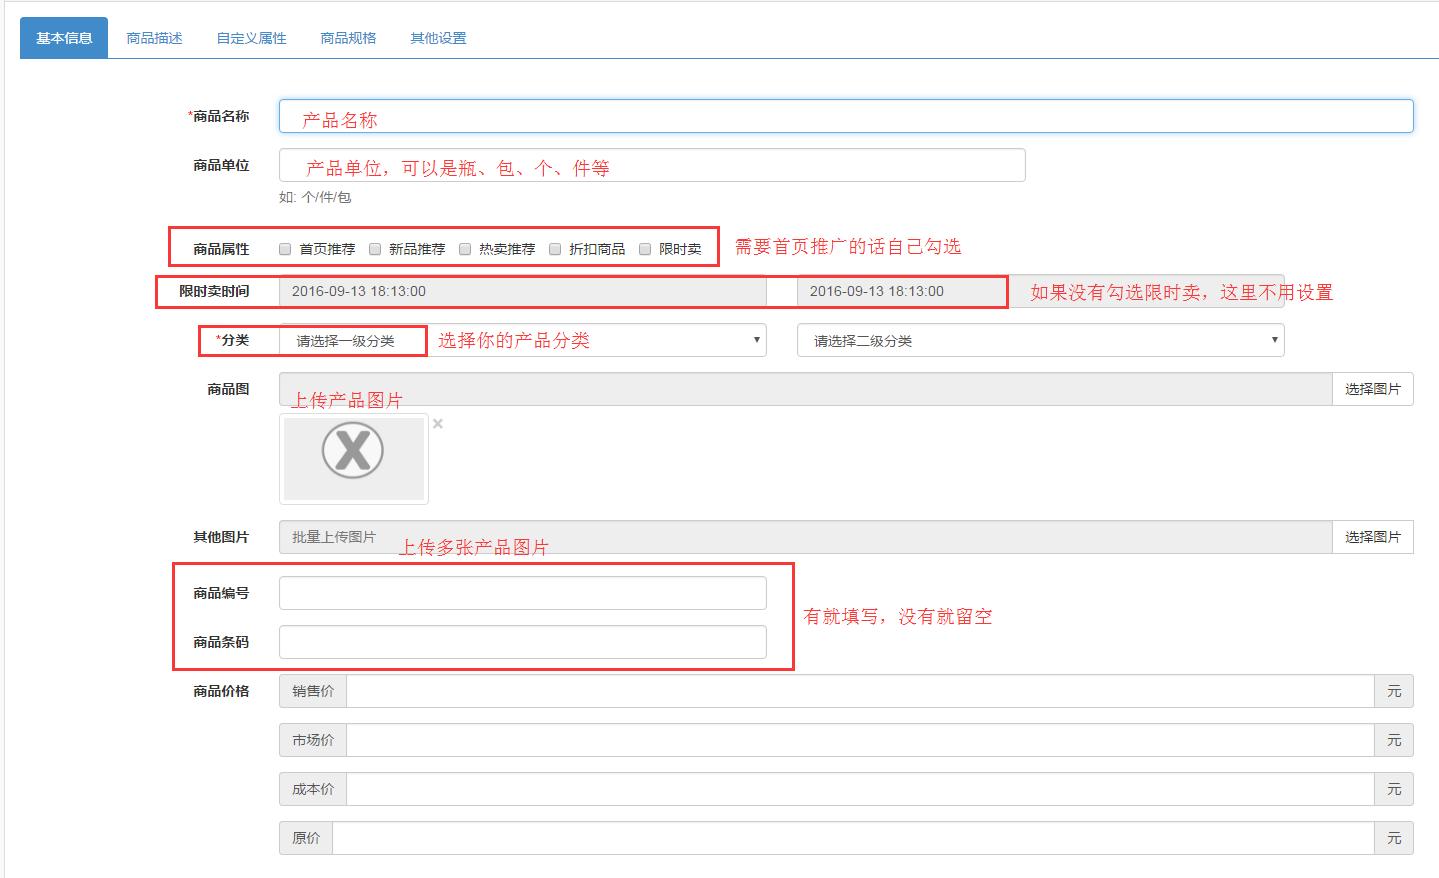
Task: Click the 批量上传图片 upload area
Action: pos(333,536)
